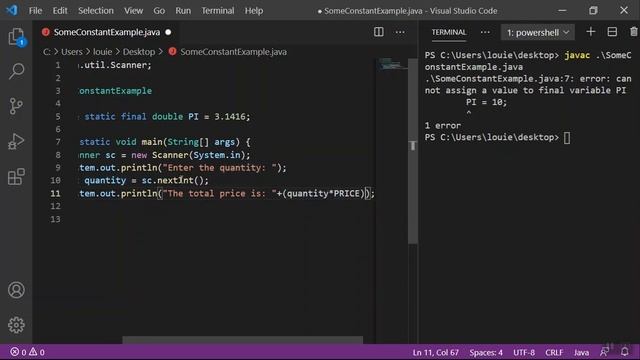Split the editor to the right
Viewport: 640px width, 360px height.
click(378, 32)
